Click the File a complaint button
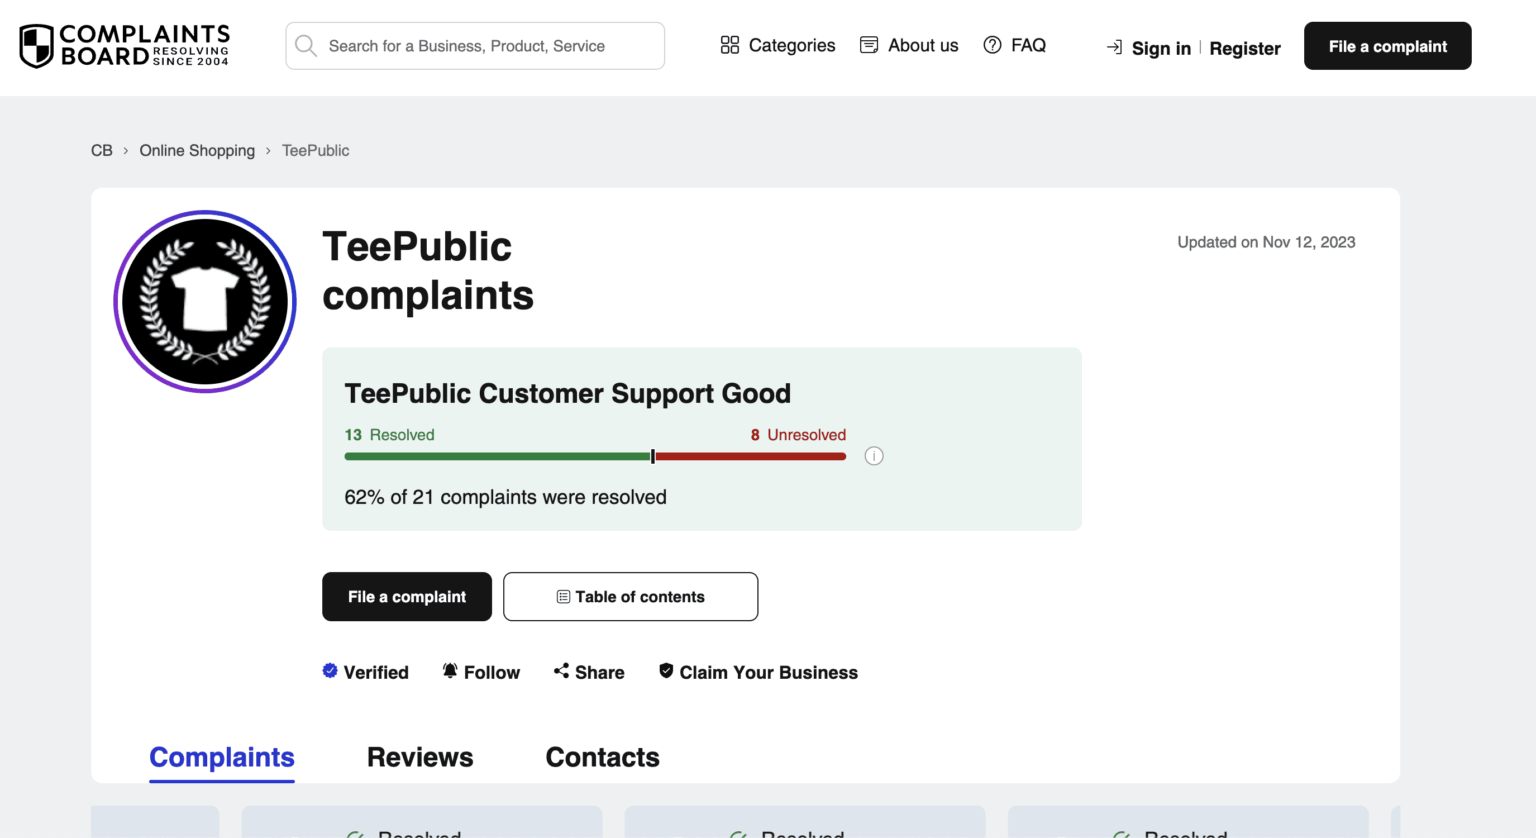This screenshot has width=1536, height=838. click(1386, 45)
